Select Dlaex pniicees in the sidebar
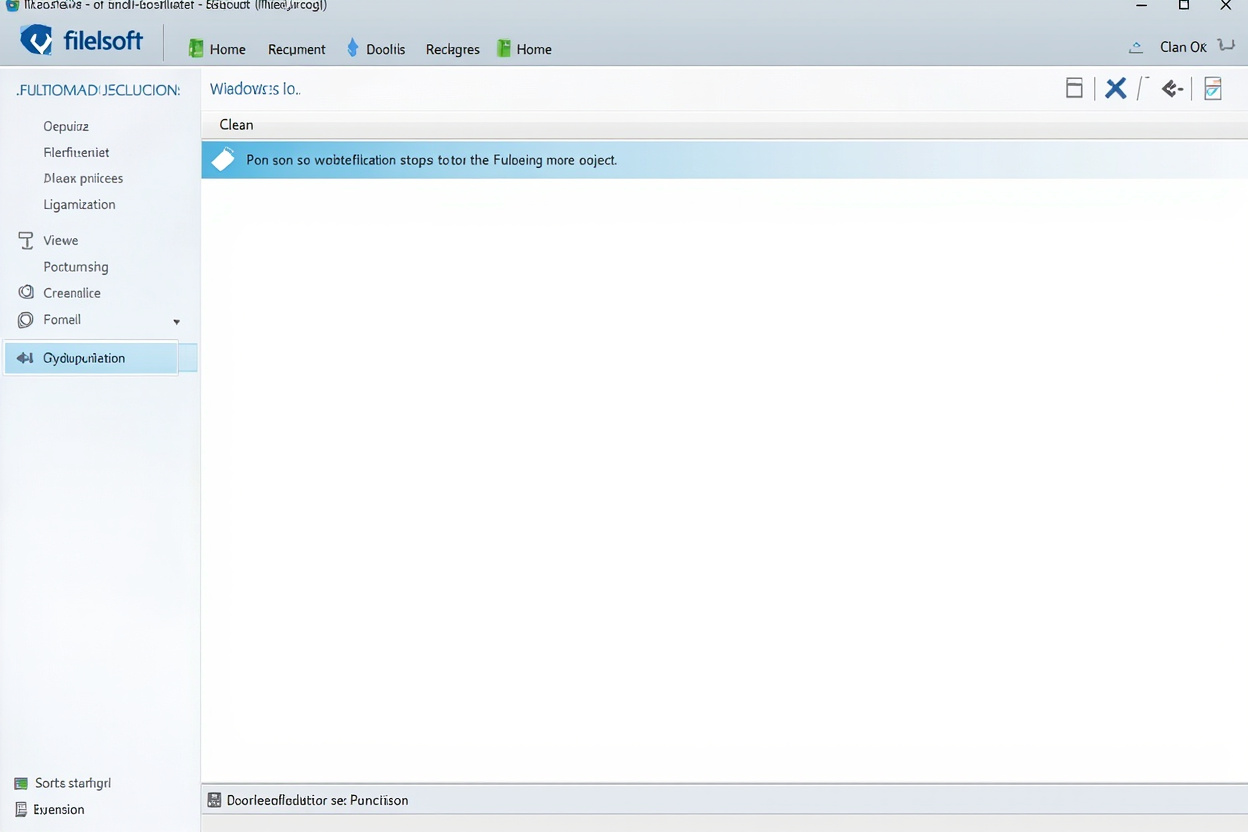Screen dimensions: 1248x832 coord(83,178)
